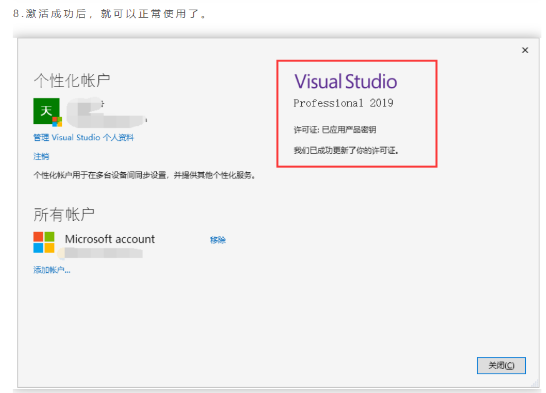Add an account via 添加帐户... link
546x393 pixels.
click(52, 270)
